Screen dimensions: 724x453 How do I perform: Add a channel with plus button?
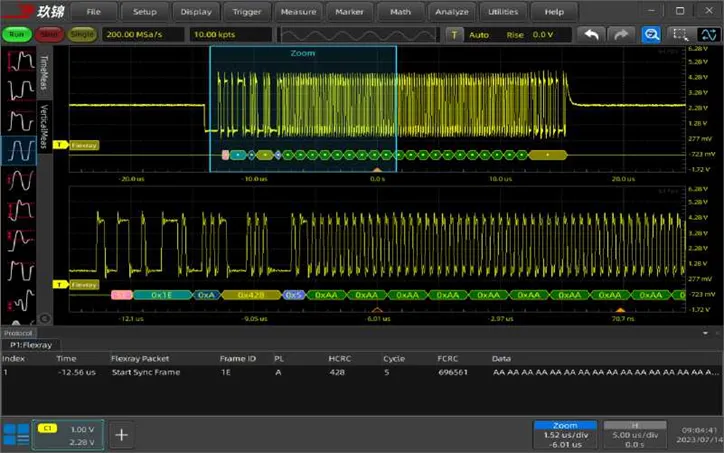[x=122, y=434]
